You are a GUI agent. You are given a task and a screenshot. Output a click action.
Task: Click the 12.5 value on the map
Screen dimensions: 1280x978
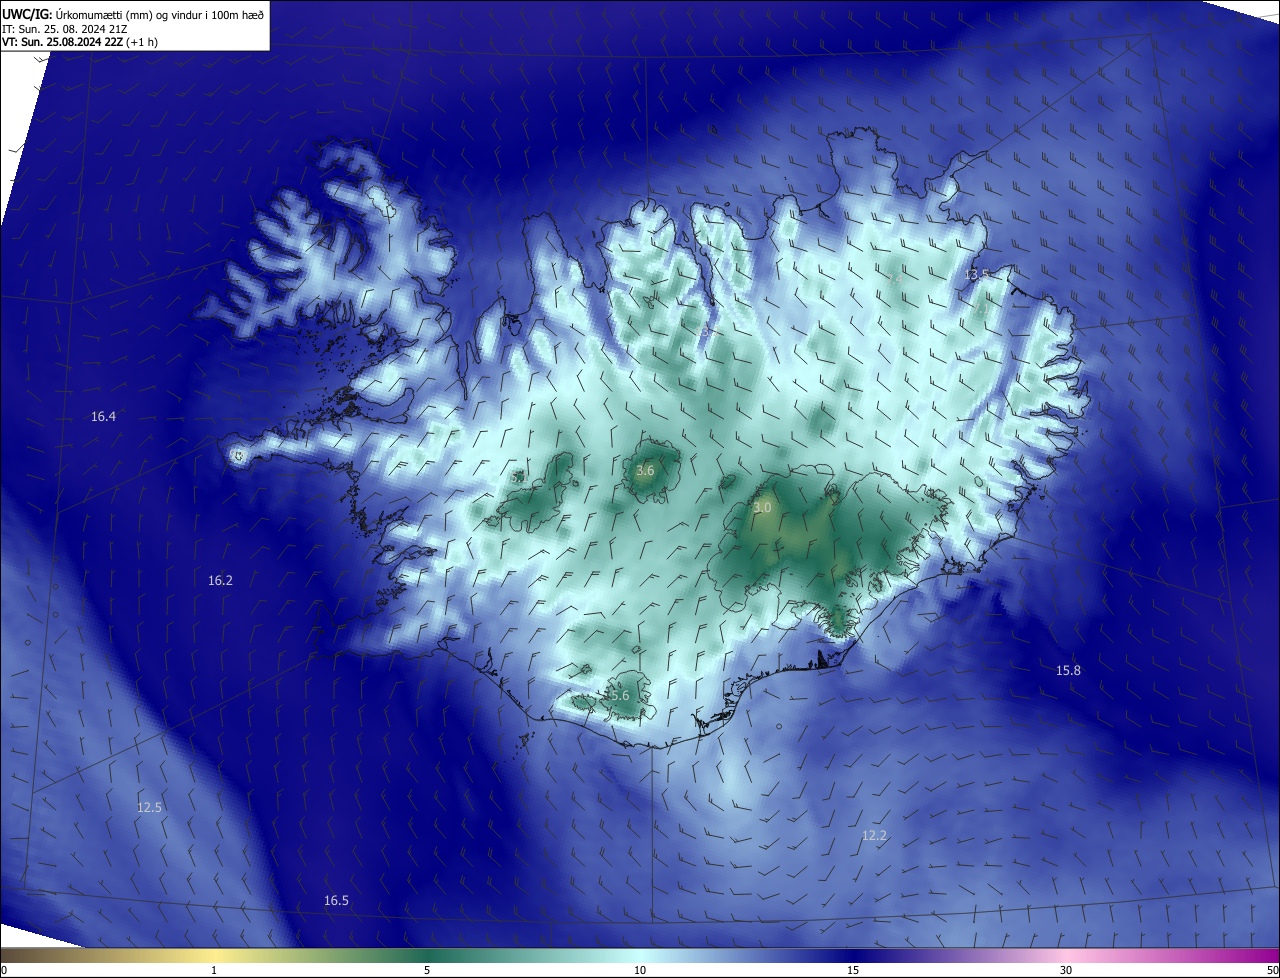click(149, 807)
